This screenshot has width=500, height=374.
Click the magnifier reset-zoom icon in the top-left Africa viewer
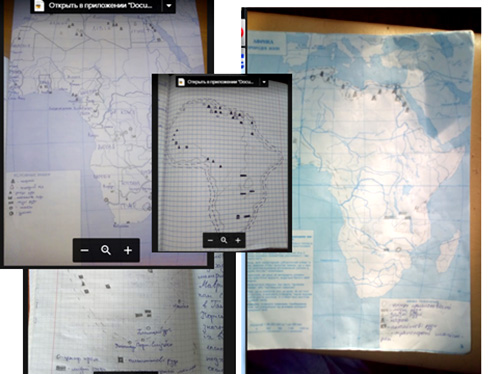106,250
